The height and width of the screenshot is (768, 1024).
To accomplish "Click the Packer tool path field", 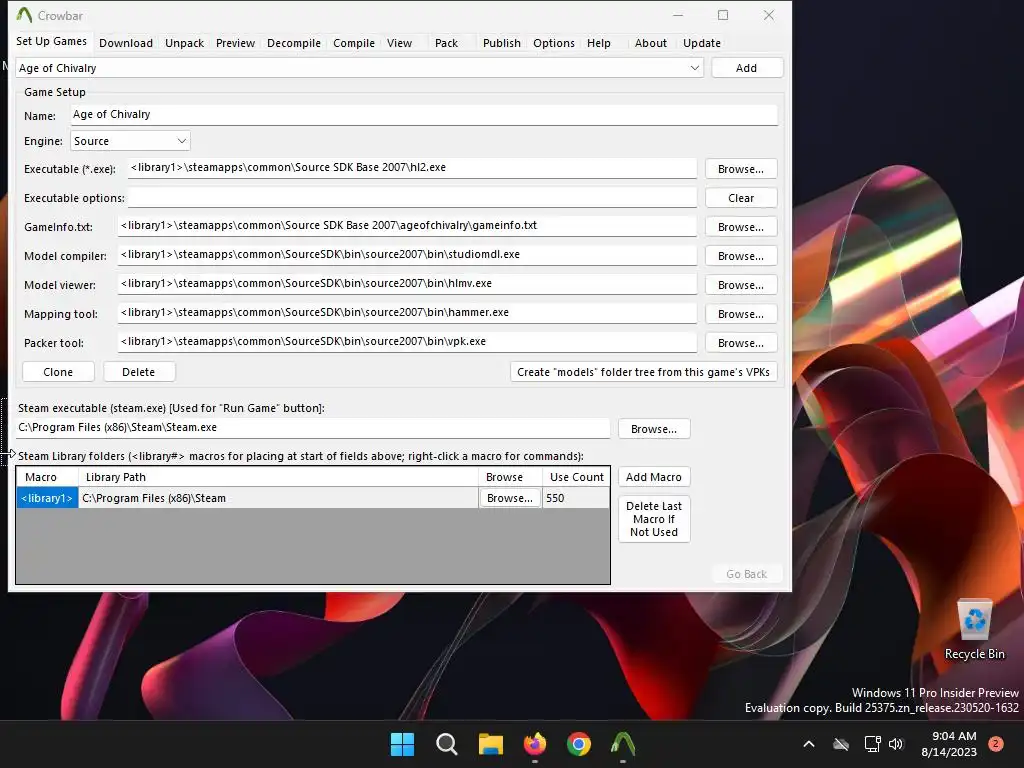I will [x=408, y=342].
